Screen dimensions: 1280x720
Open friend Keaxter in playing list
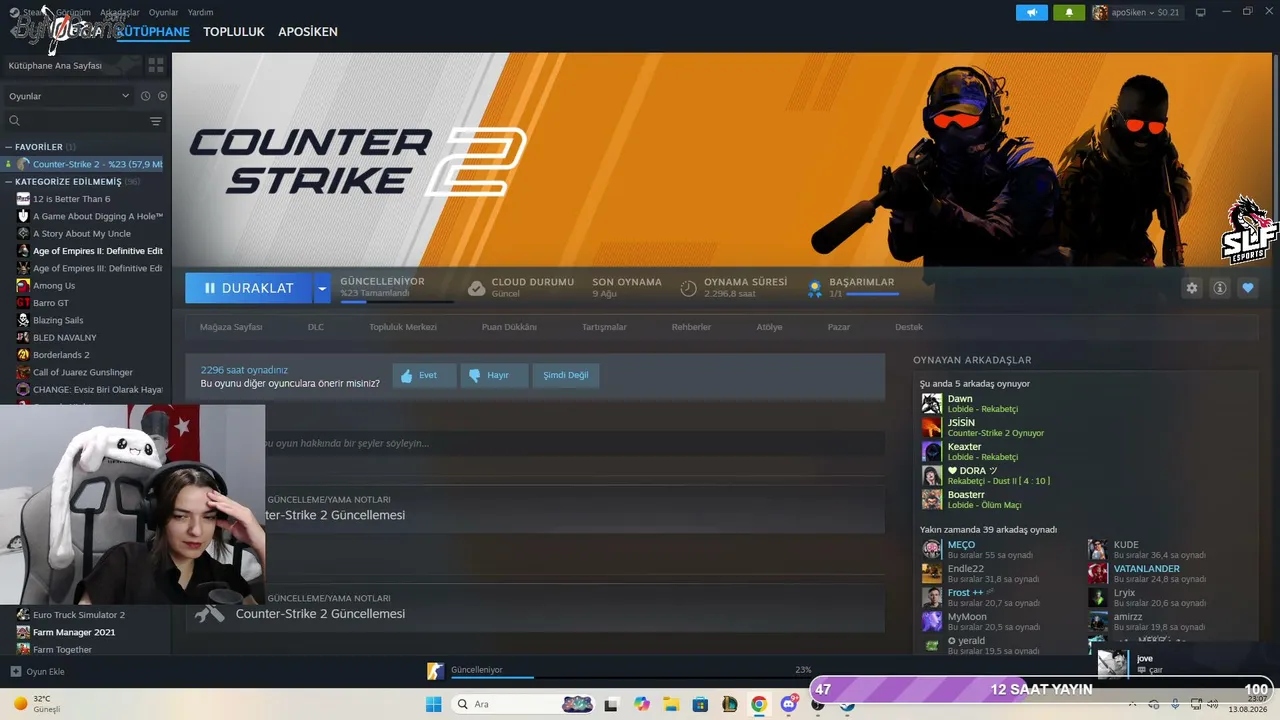pos(985,451)
